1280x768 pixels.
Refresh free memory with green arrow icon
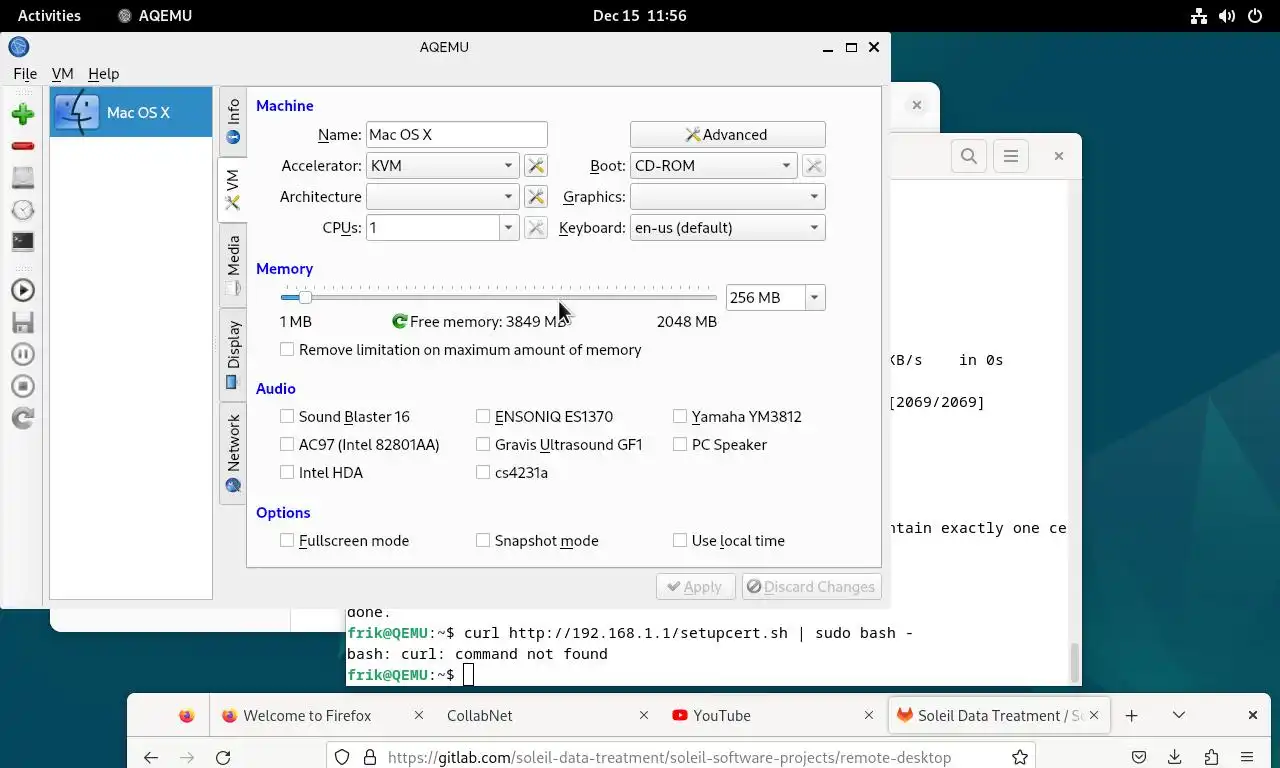(400, 321)
